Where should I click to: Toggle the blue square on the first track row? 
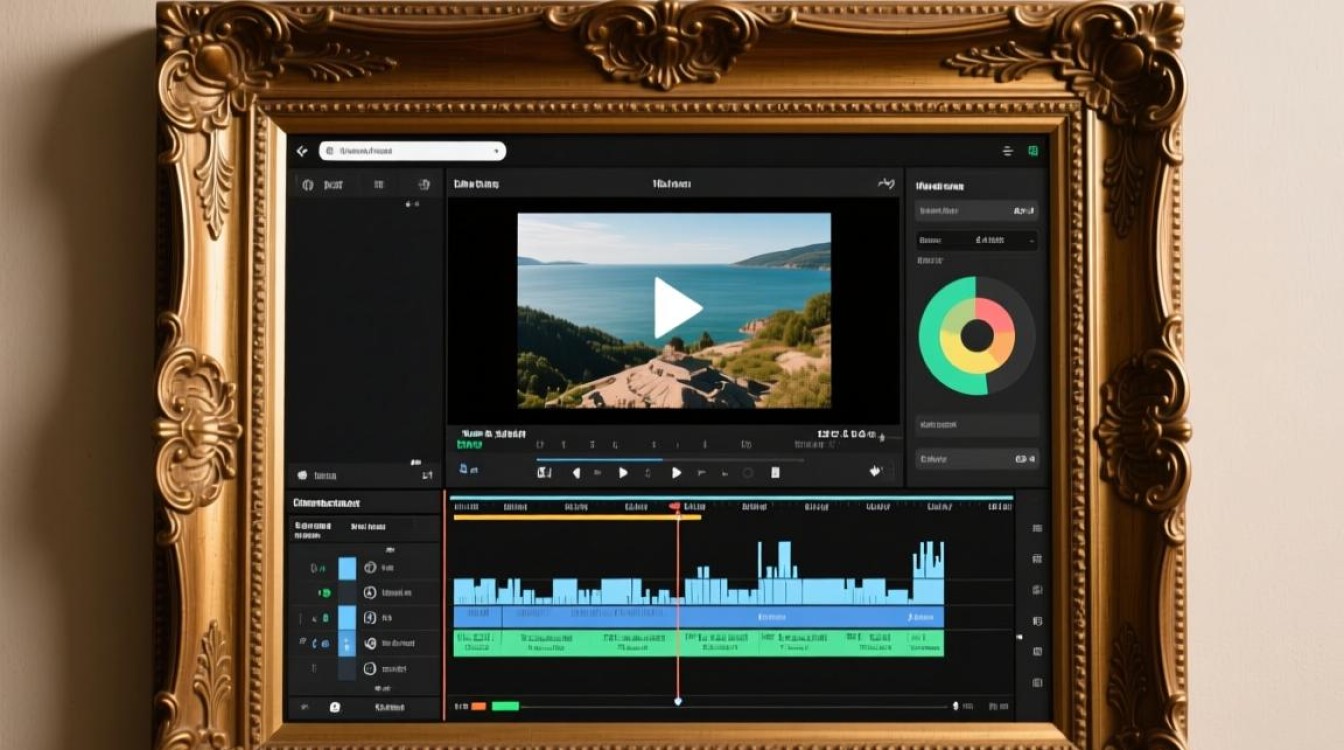pyautogui.click(x=347, y=568)
